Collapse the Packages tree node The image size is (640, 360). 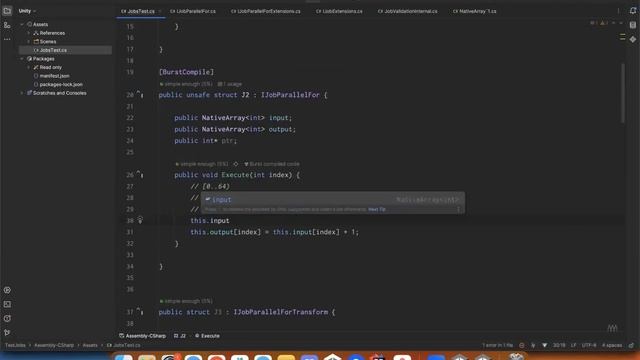tap(22, 59)
